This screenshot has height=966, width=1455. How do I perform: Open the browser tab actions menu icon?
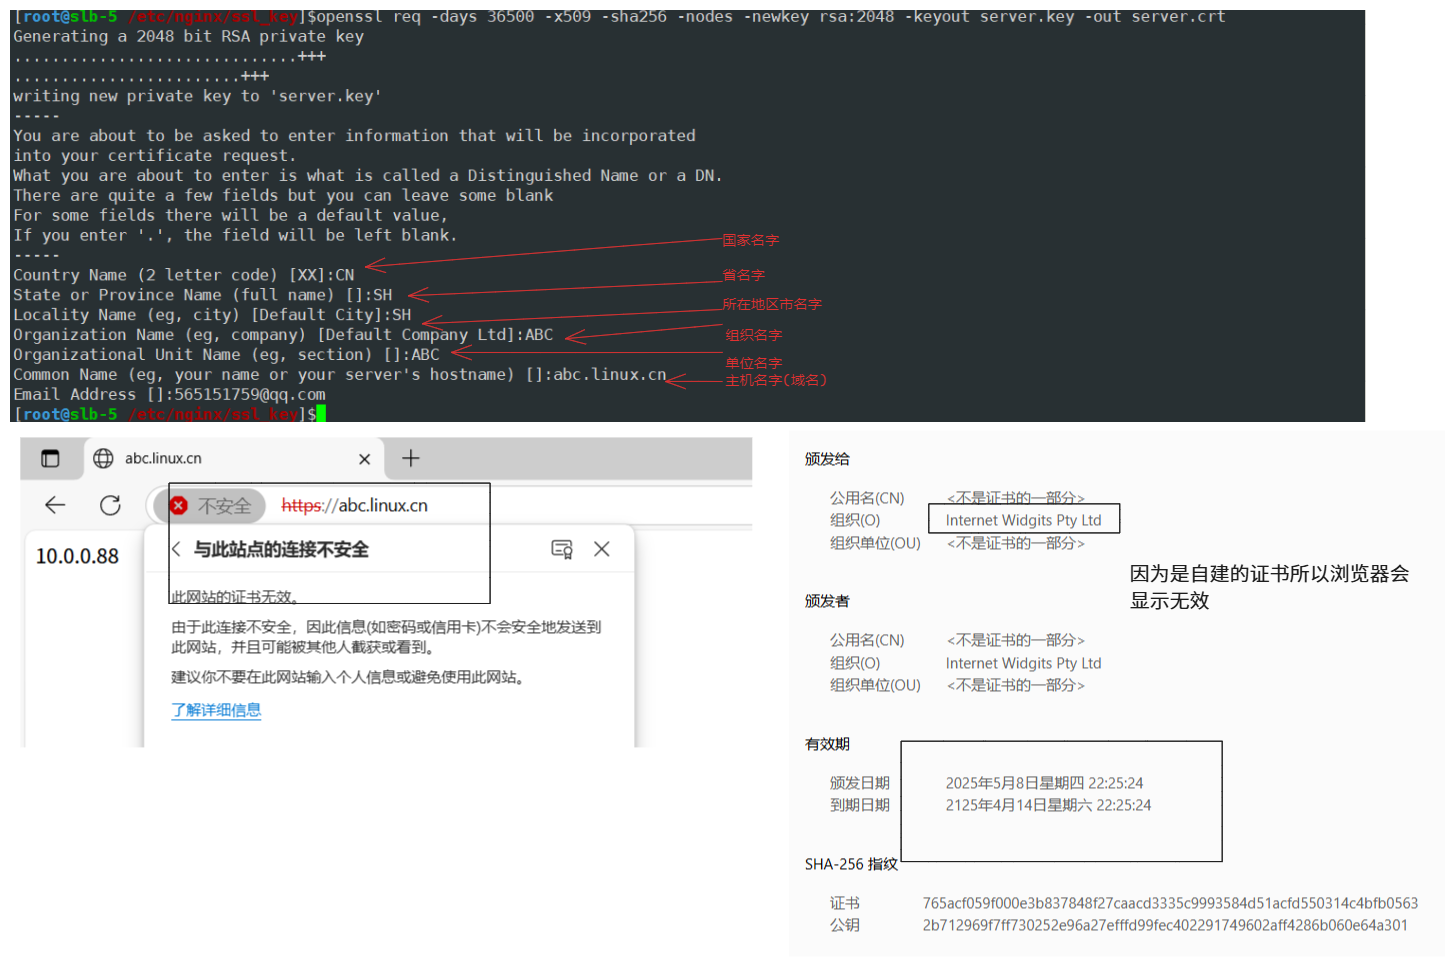tap(50, 459)
